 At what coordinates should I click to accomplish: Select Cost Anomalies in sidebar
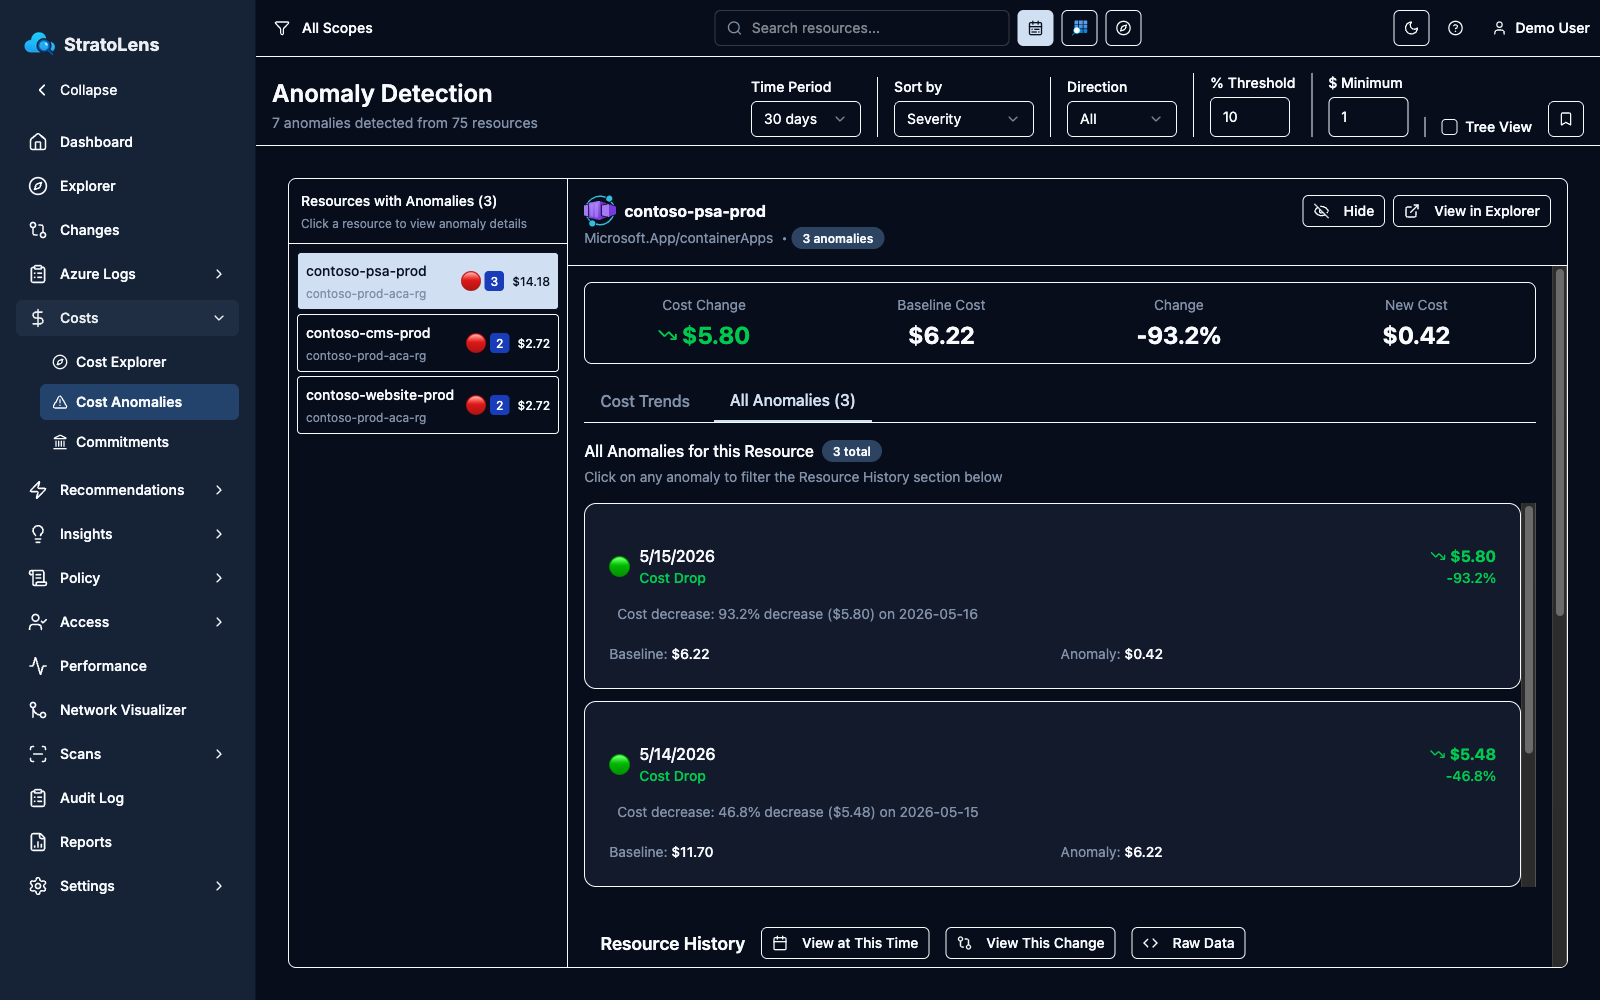(x=139, y=402)
